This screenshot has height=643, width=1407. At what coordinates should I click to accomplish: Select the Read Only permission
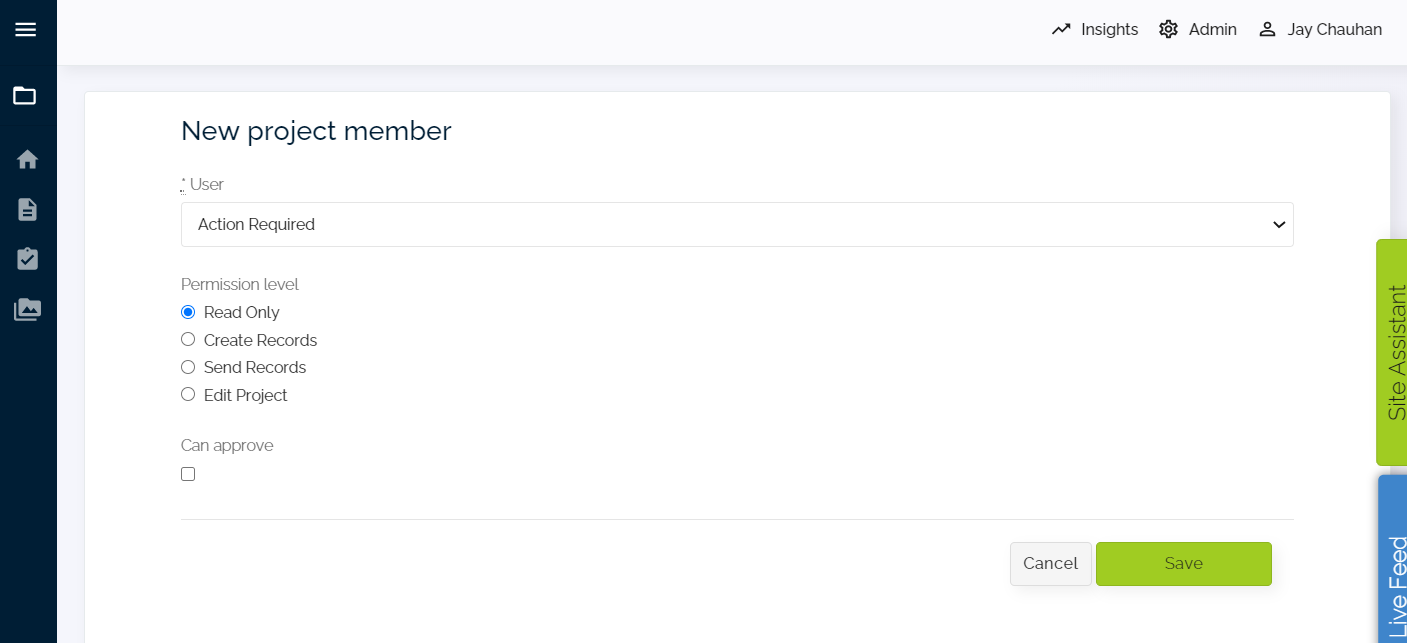tap(188, 312)
